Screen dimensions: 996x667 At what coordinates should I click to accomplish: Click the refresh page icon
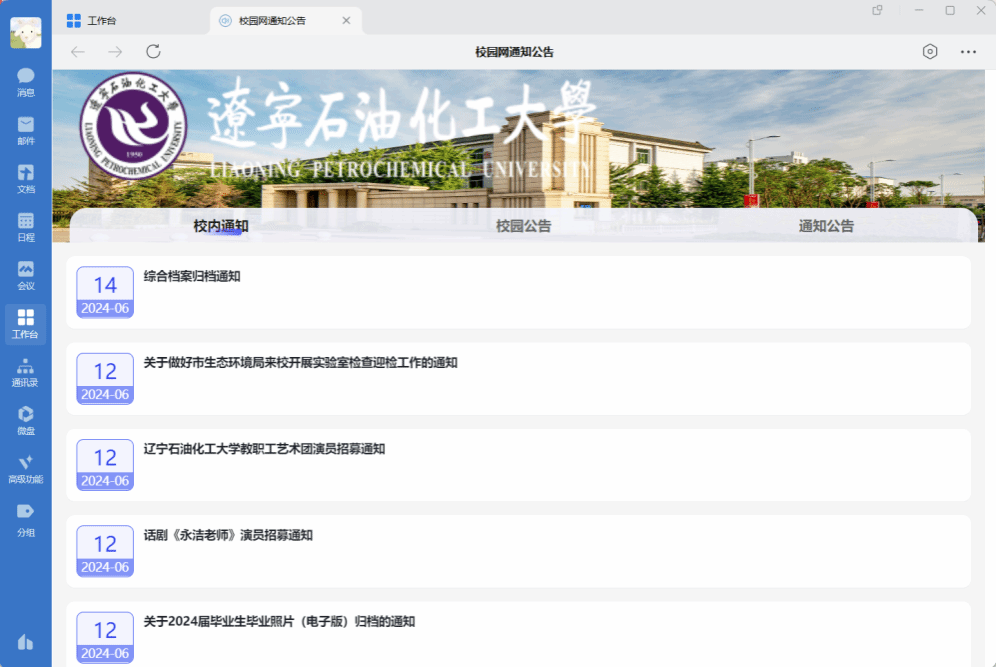(x=153, y=52)
